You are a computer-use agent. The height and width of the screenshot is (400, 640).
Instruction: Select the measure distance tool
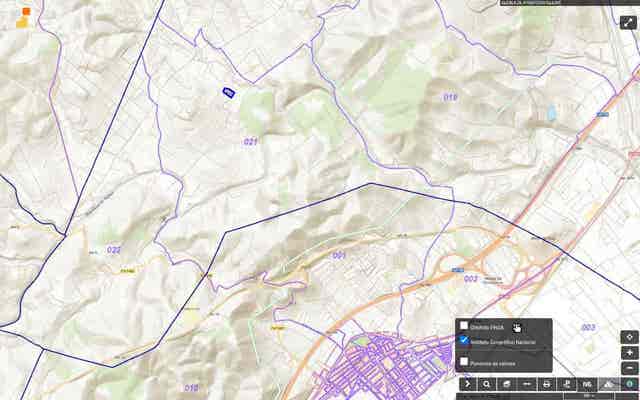tap(527, 384)
